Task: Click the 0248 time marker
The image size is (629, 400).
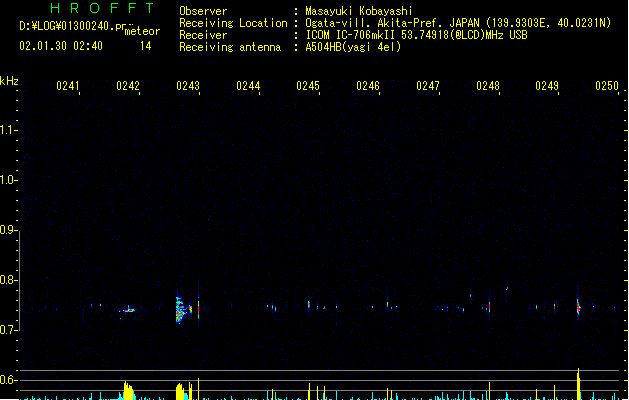Action: pos(488,86)
